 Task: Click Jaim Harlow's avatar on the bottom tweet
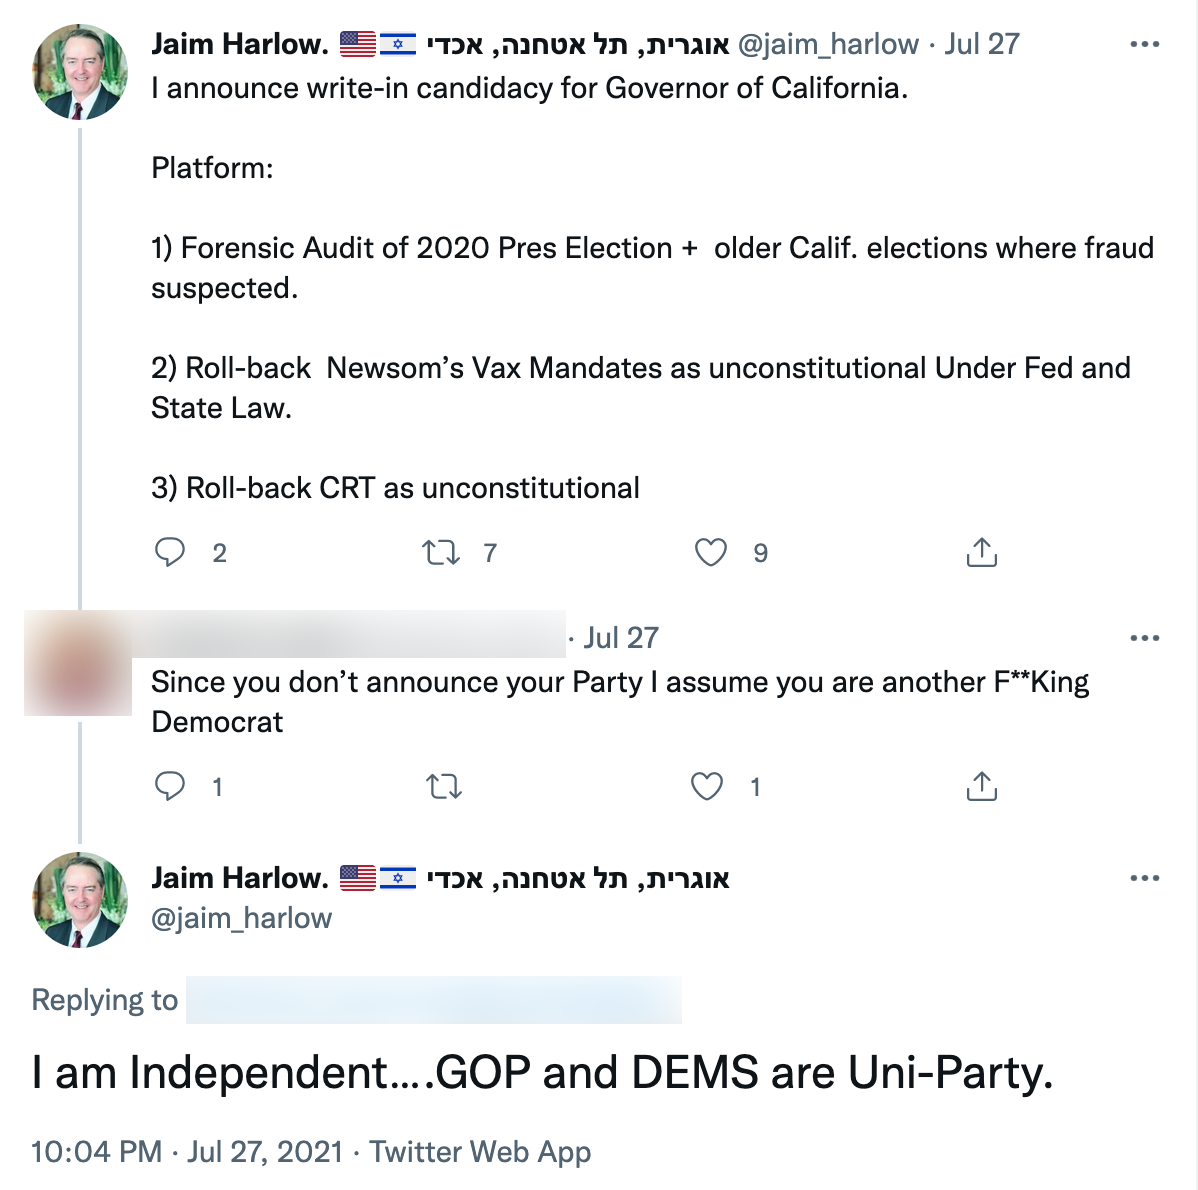point(80,899)
